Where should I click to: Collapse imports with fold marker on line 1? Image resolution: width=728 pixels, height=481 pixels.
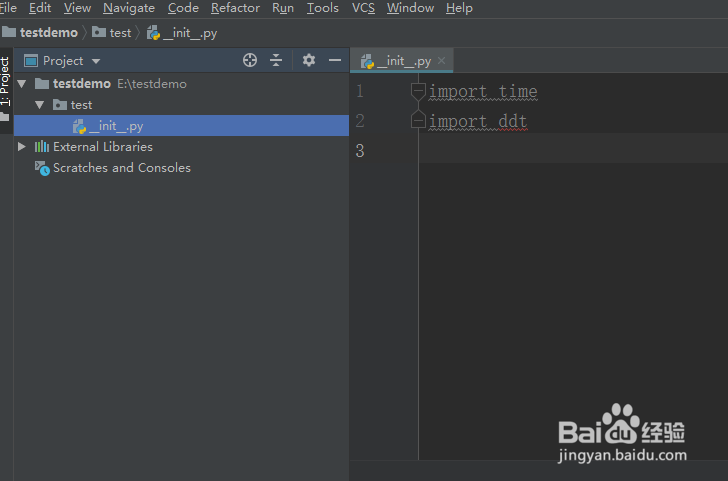tap(418, 91)
